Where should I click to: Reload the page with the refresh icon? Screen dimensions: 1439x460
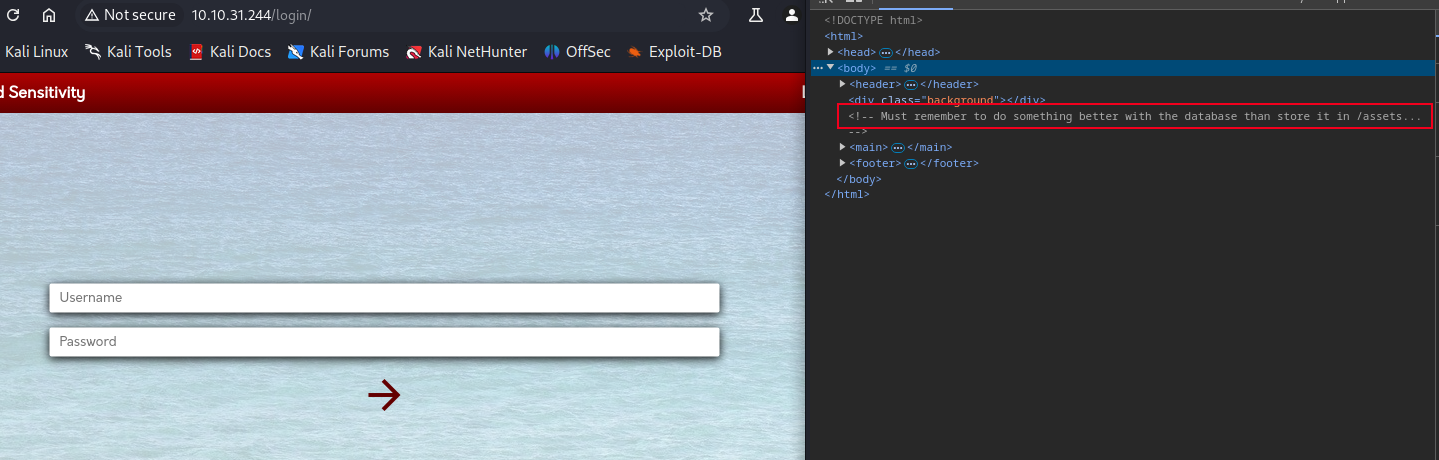click(13, 15)
